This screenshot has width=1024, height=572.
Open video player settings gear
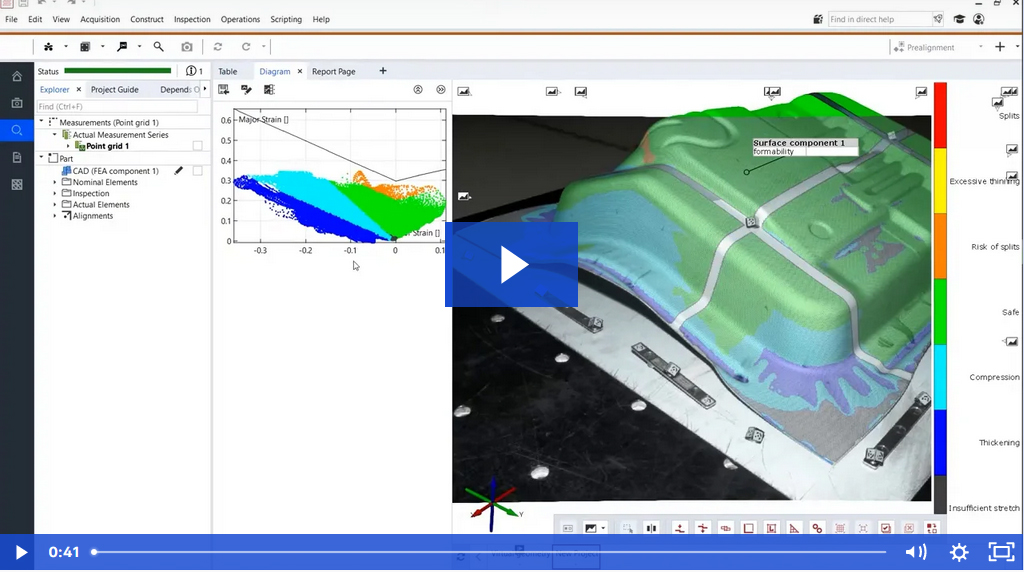tap(959, 552)
